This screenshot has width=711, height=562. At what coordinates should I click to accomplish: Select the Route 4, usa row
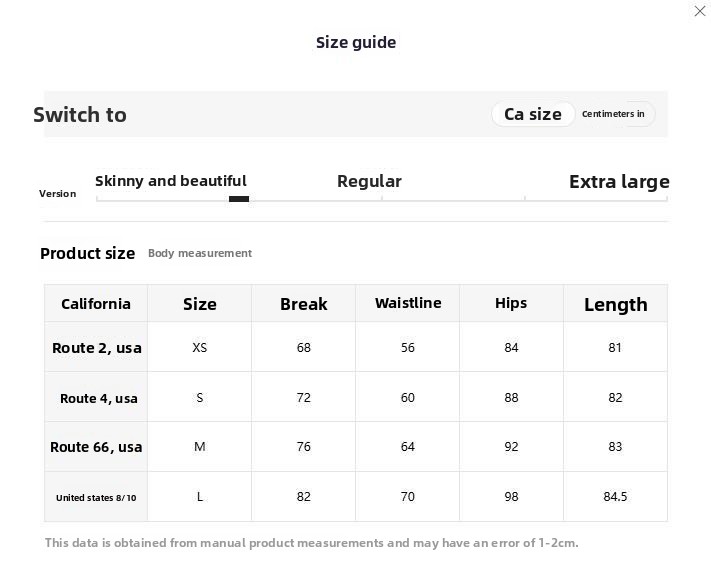coord(356,397)
